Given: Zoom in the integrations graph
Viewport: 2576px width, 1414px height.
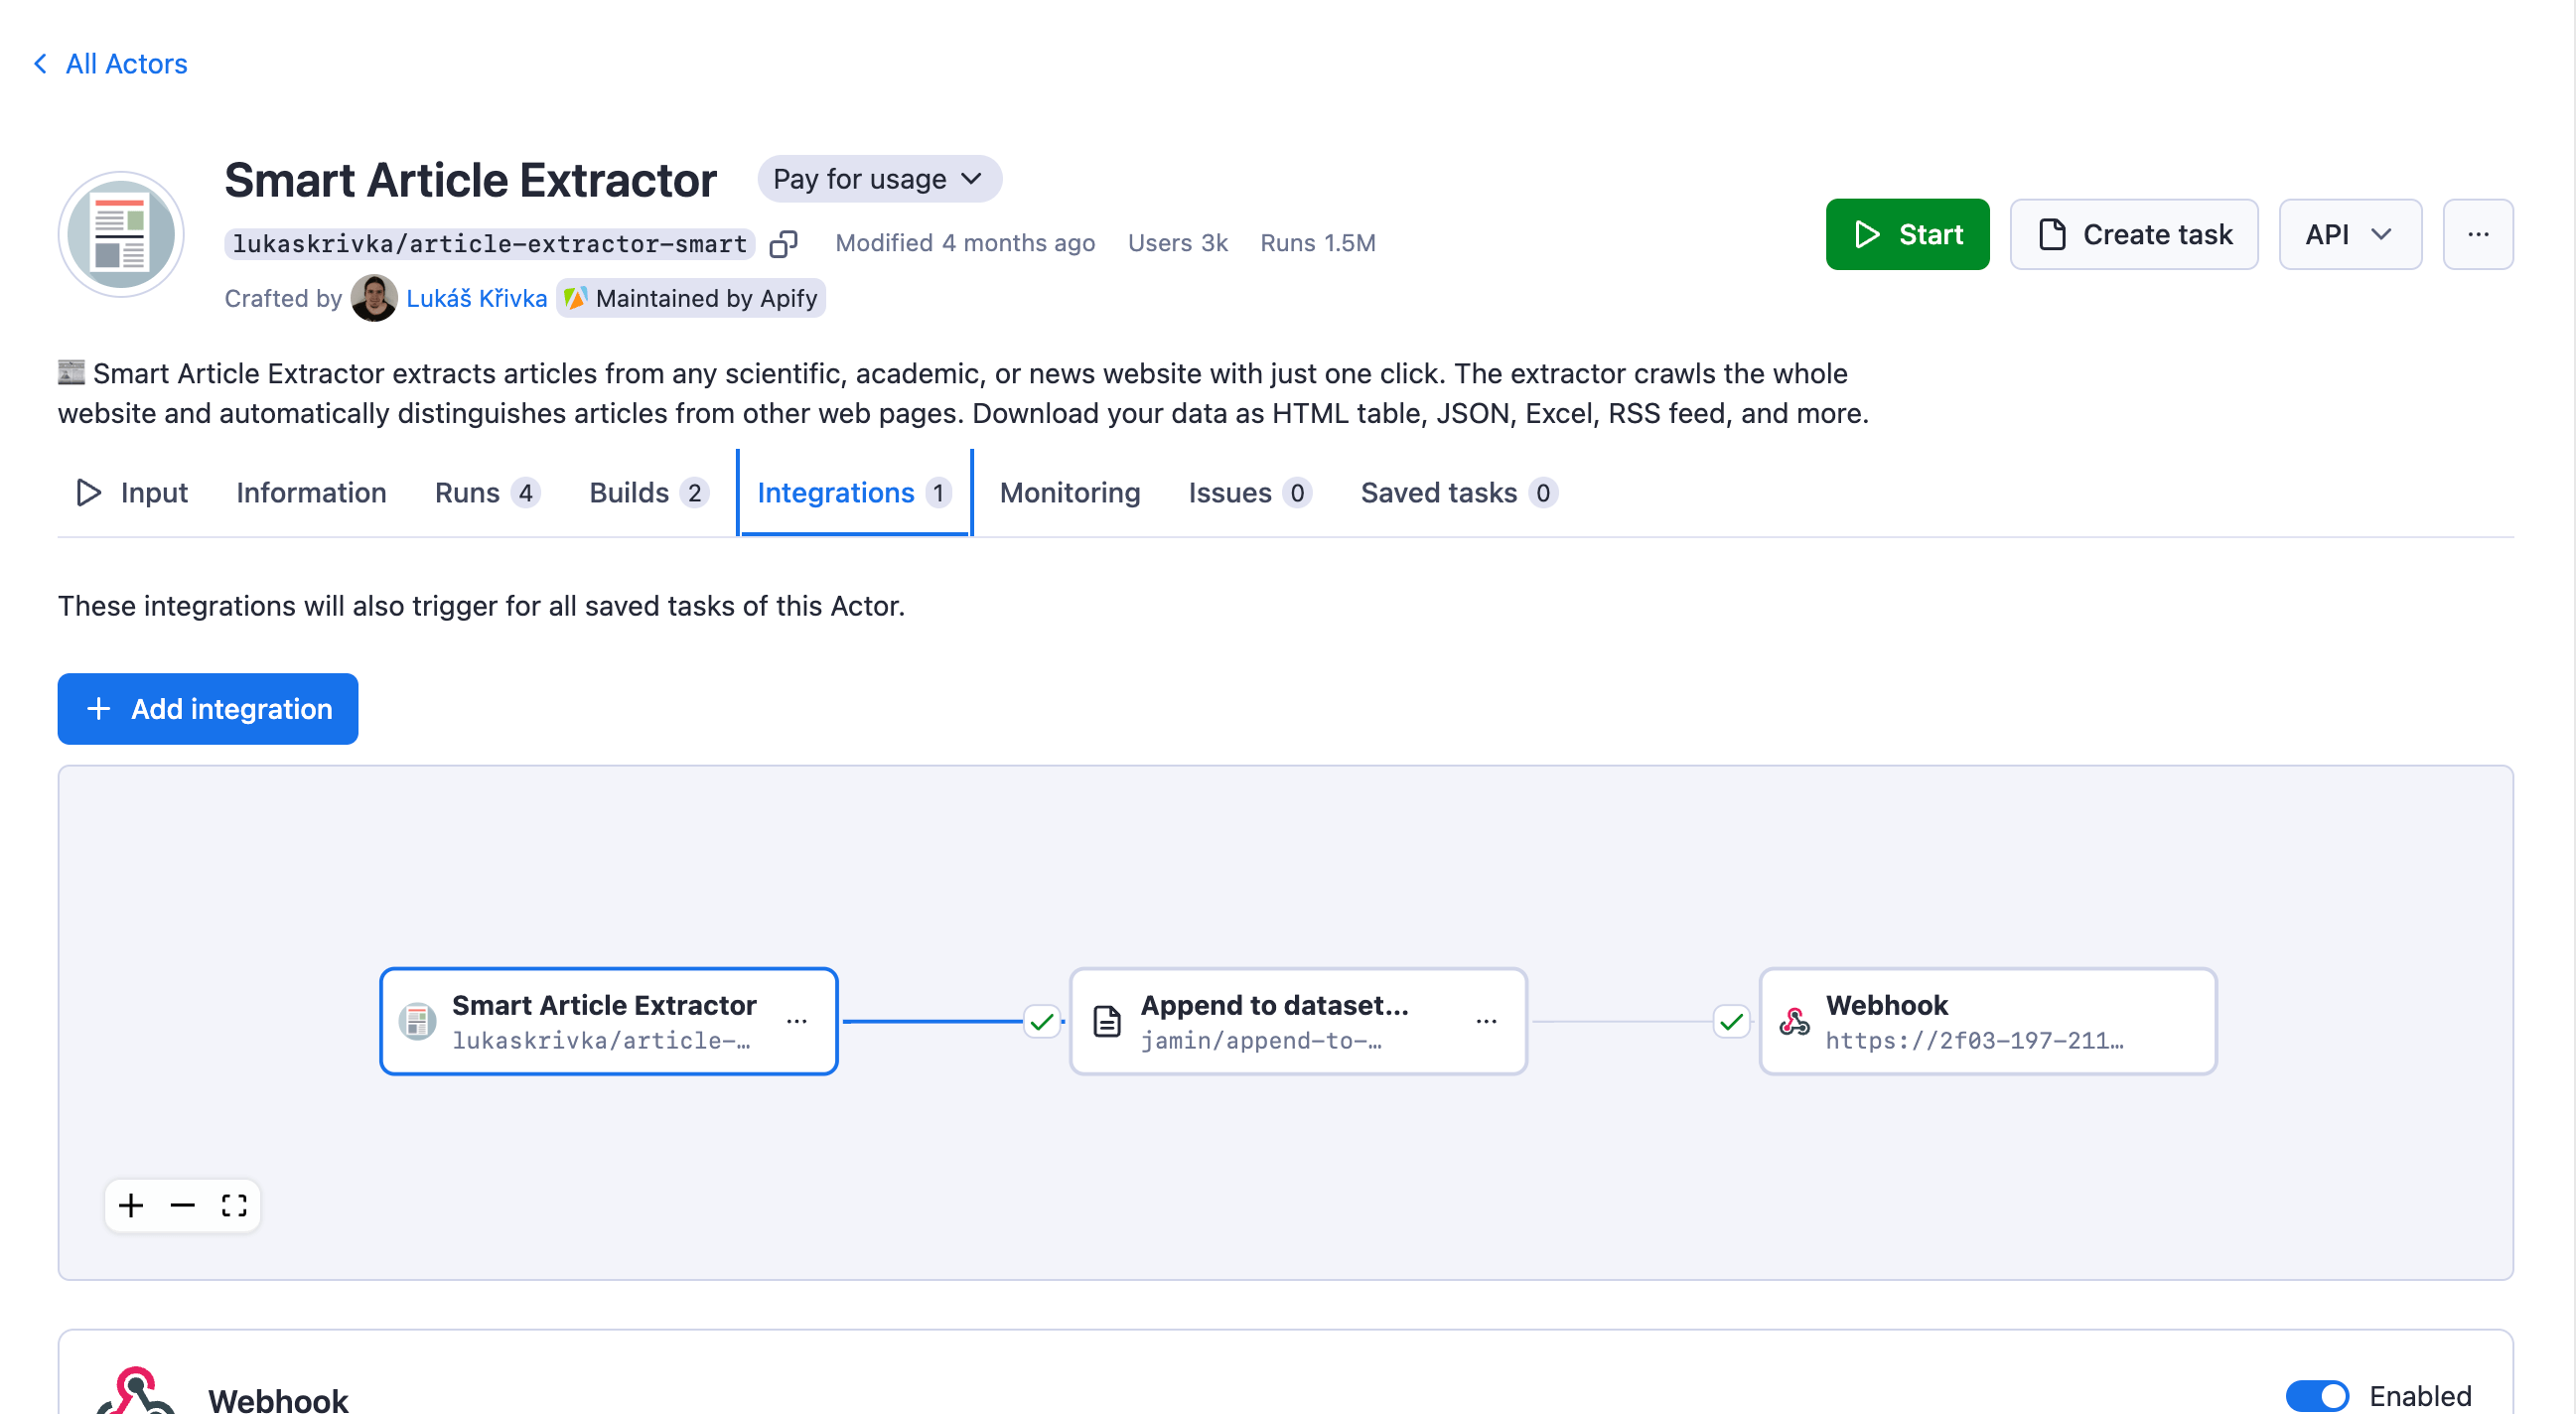Looking at the screenshot, I should pyautogui.click(x=131, y=1205).
